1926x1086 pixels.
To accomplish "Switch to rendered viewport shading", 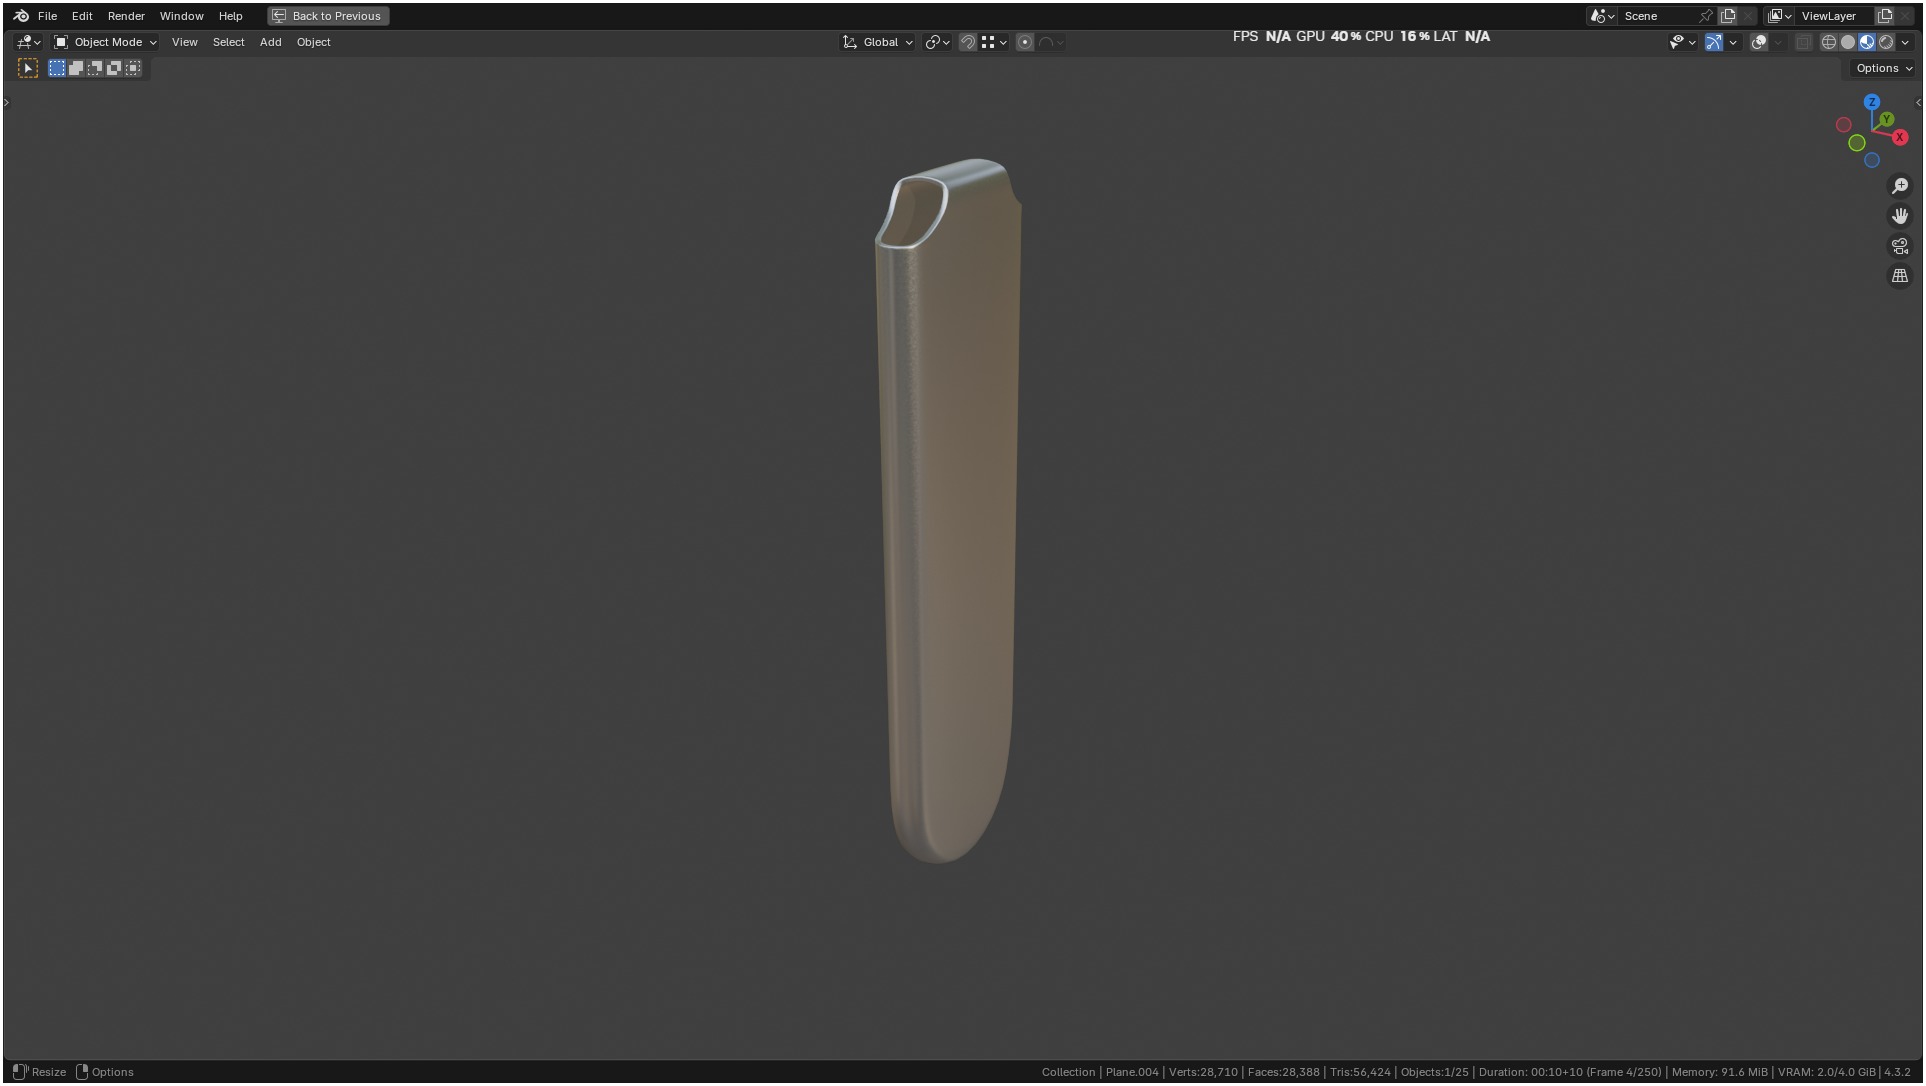I will pyautogui.click(x=1886, y=42).
